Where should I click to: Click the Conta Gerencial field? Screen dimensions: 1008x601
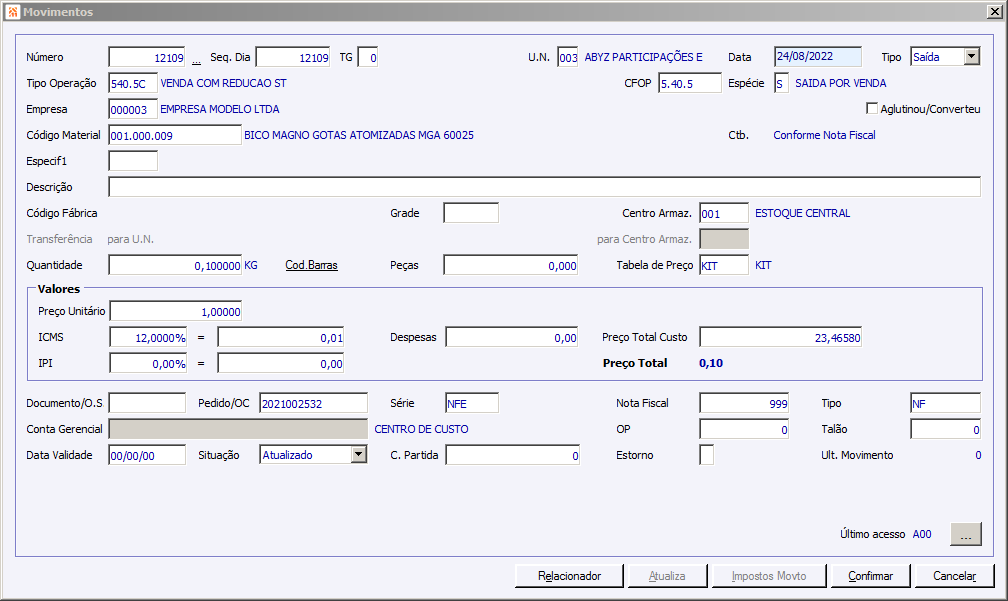point(238,429)
